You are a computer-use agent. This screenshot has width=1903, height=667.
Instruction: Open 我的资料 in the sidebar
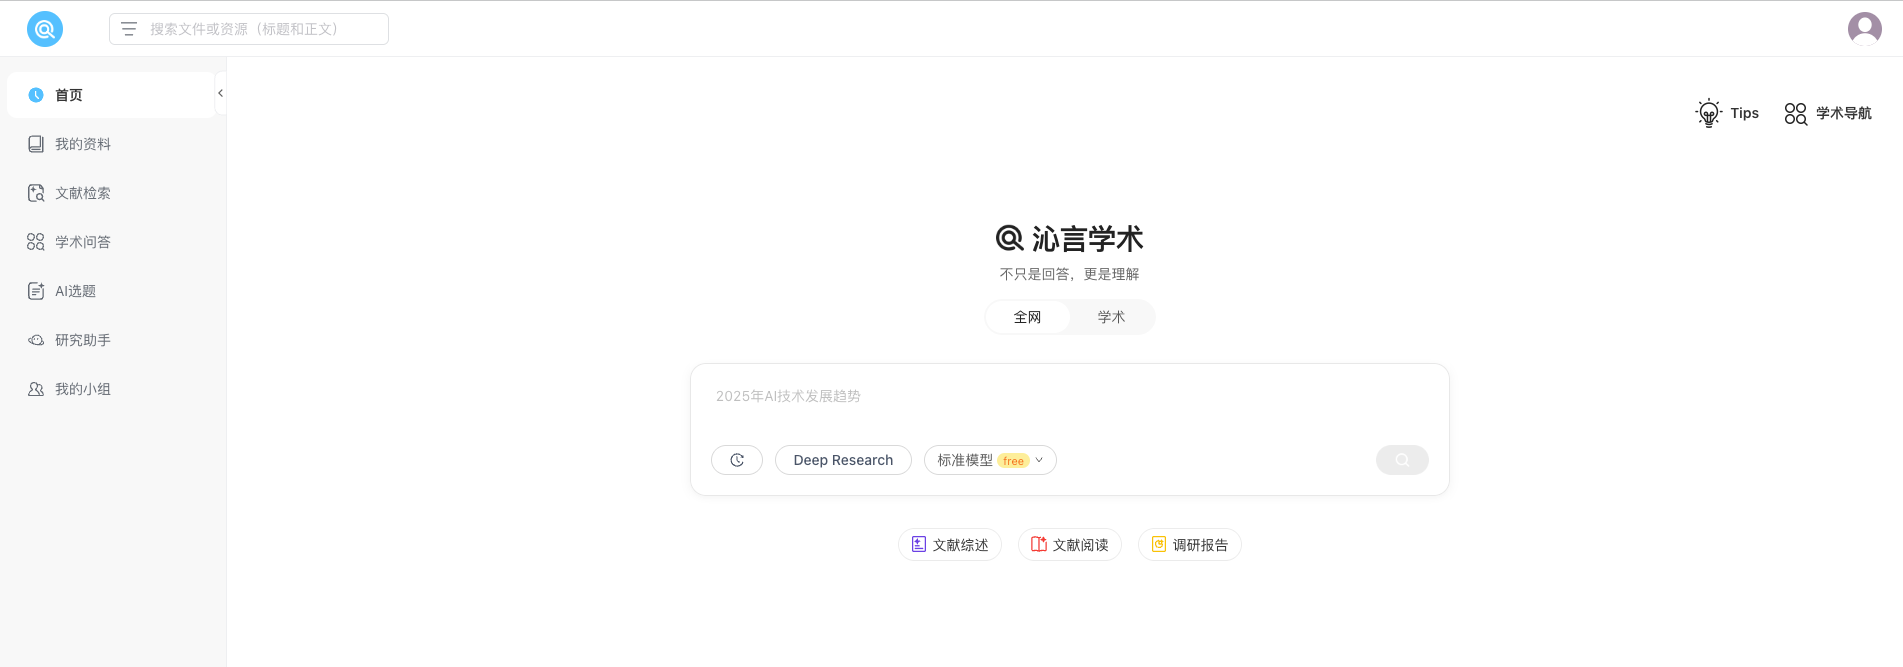(112, 144)
